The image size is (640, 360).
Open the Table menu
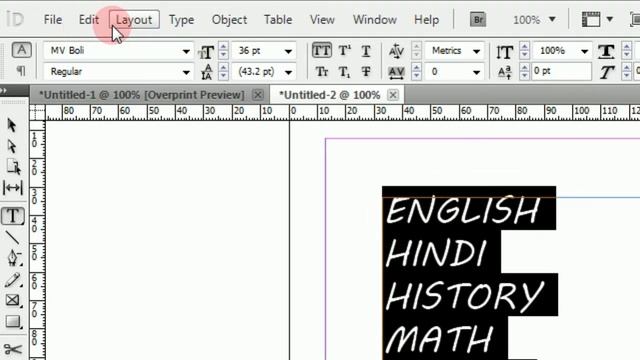click(278, 20)
